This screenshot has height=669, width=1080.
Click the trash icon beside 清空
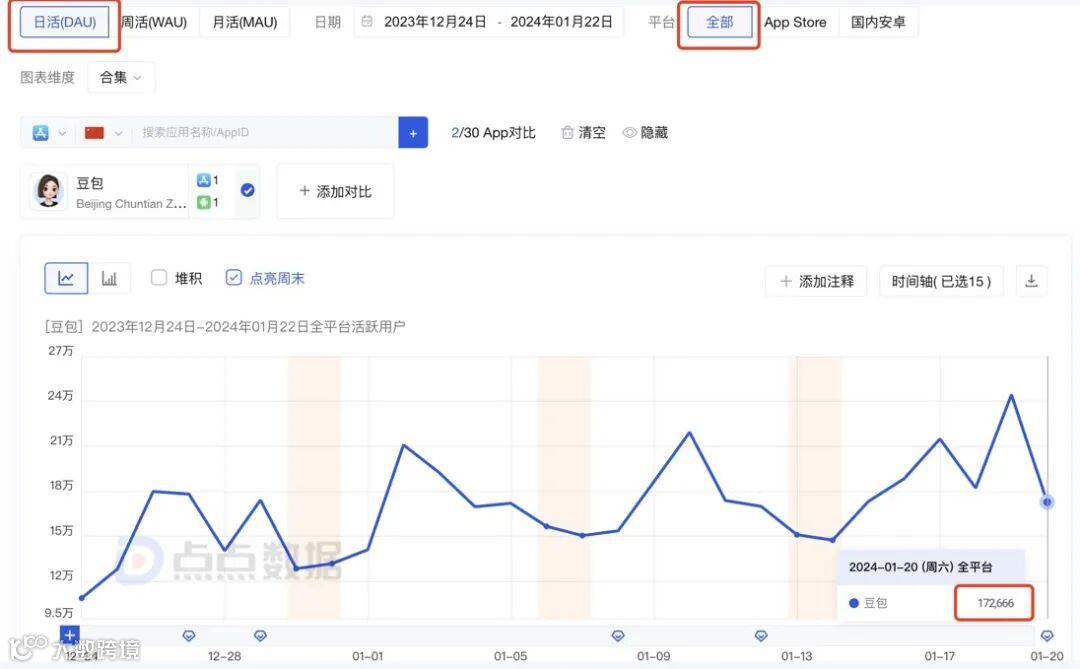tap(567, 132)
